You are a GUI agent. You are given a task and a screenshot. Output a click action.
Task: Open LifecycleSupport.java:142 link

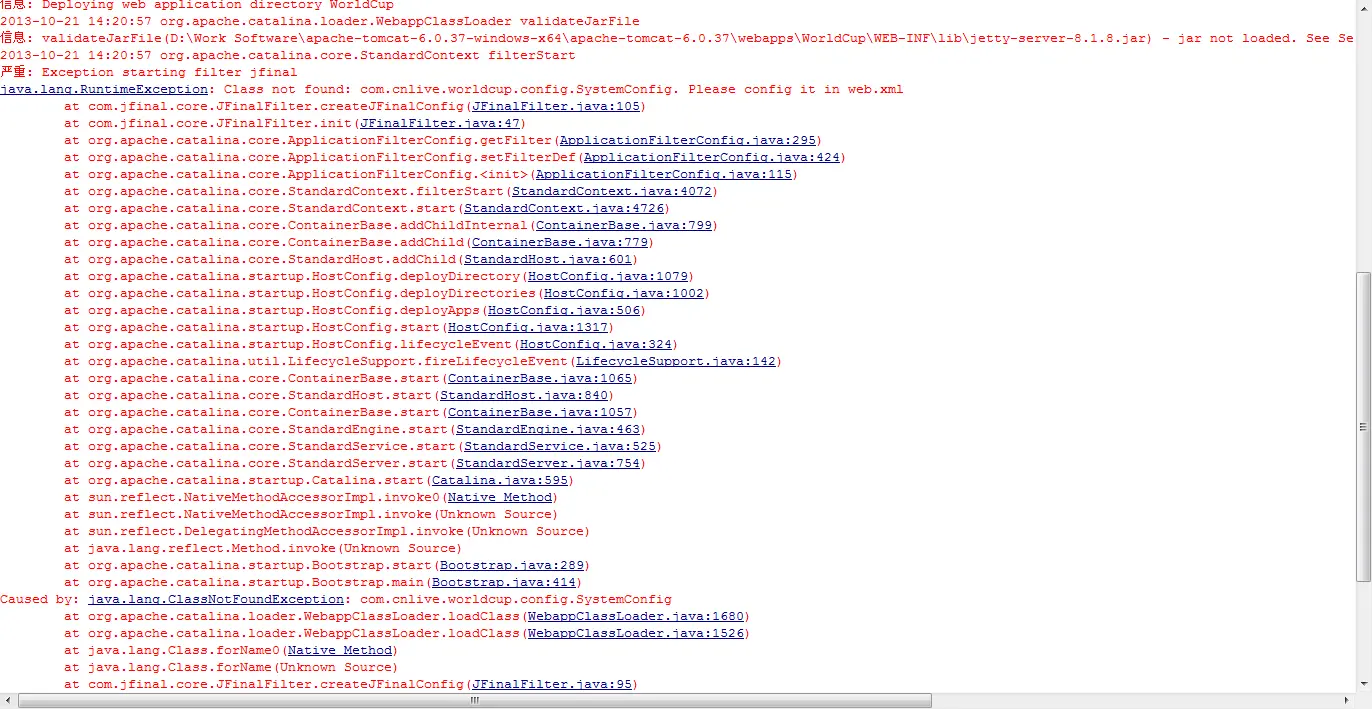[676, 361]
